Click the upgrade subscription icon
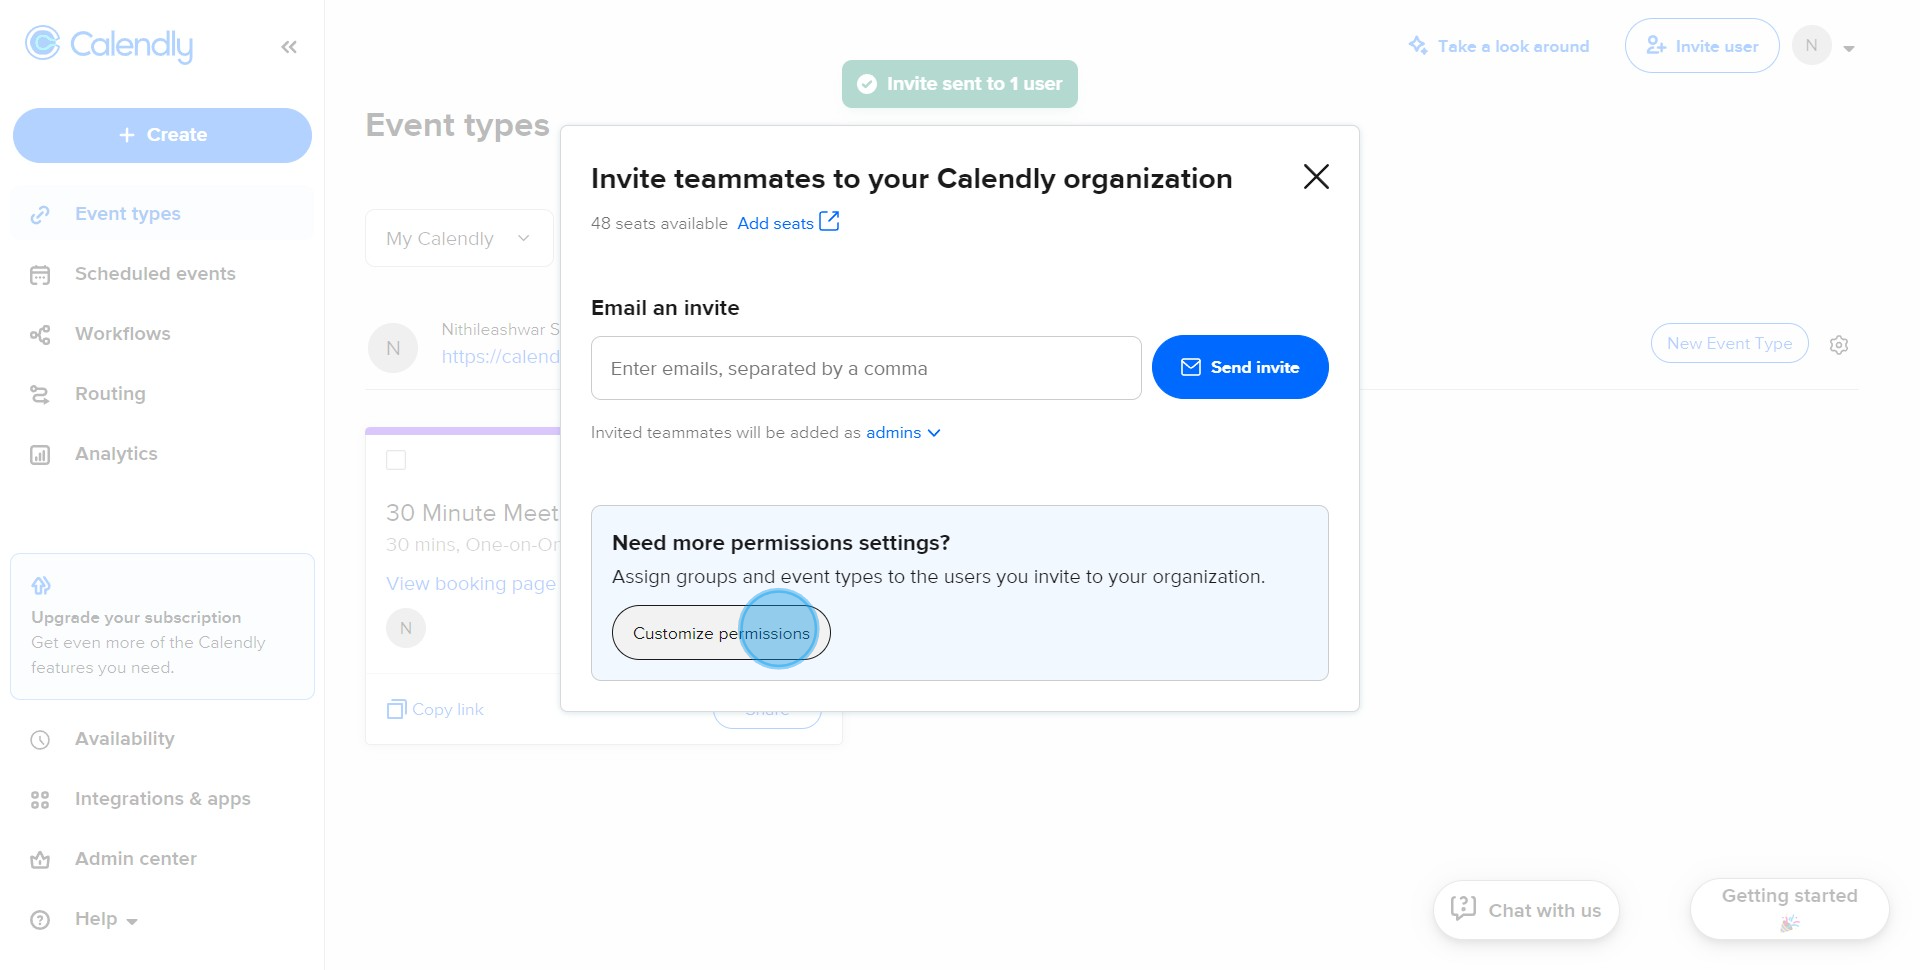This screenshot has height=970, width=1920. [x=41, y=585]
